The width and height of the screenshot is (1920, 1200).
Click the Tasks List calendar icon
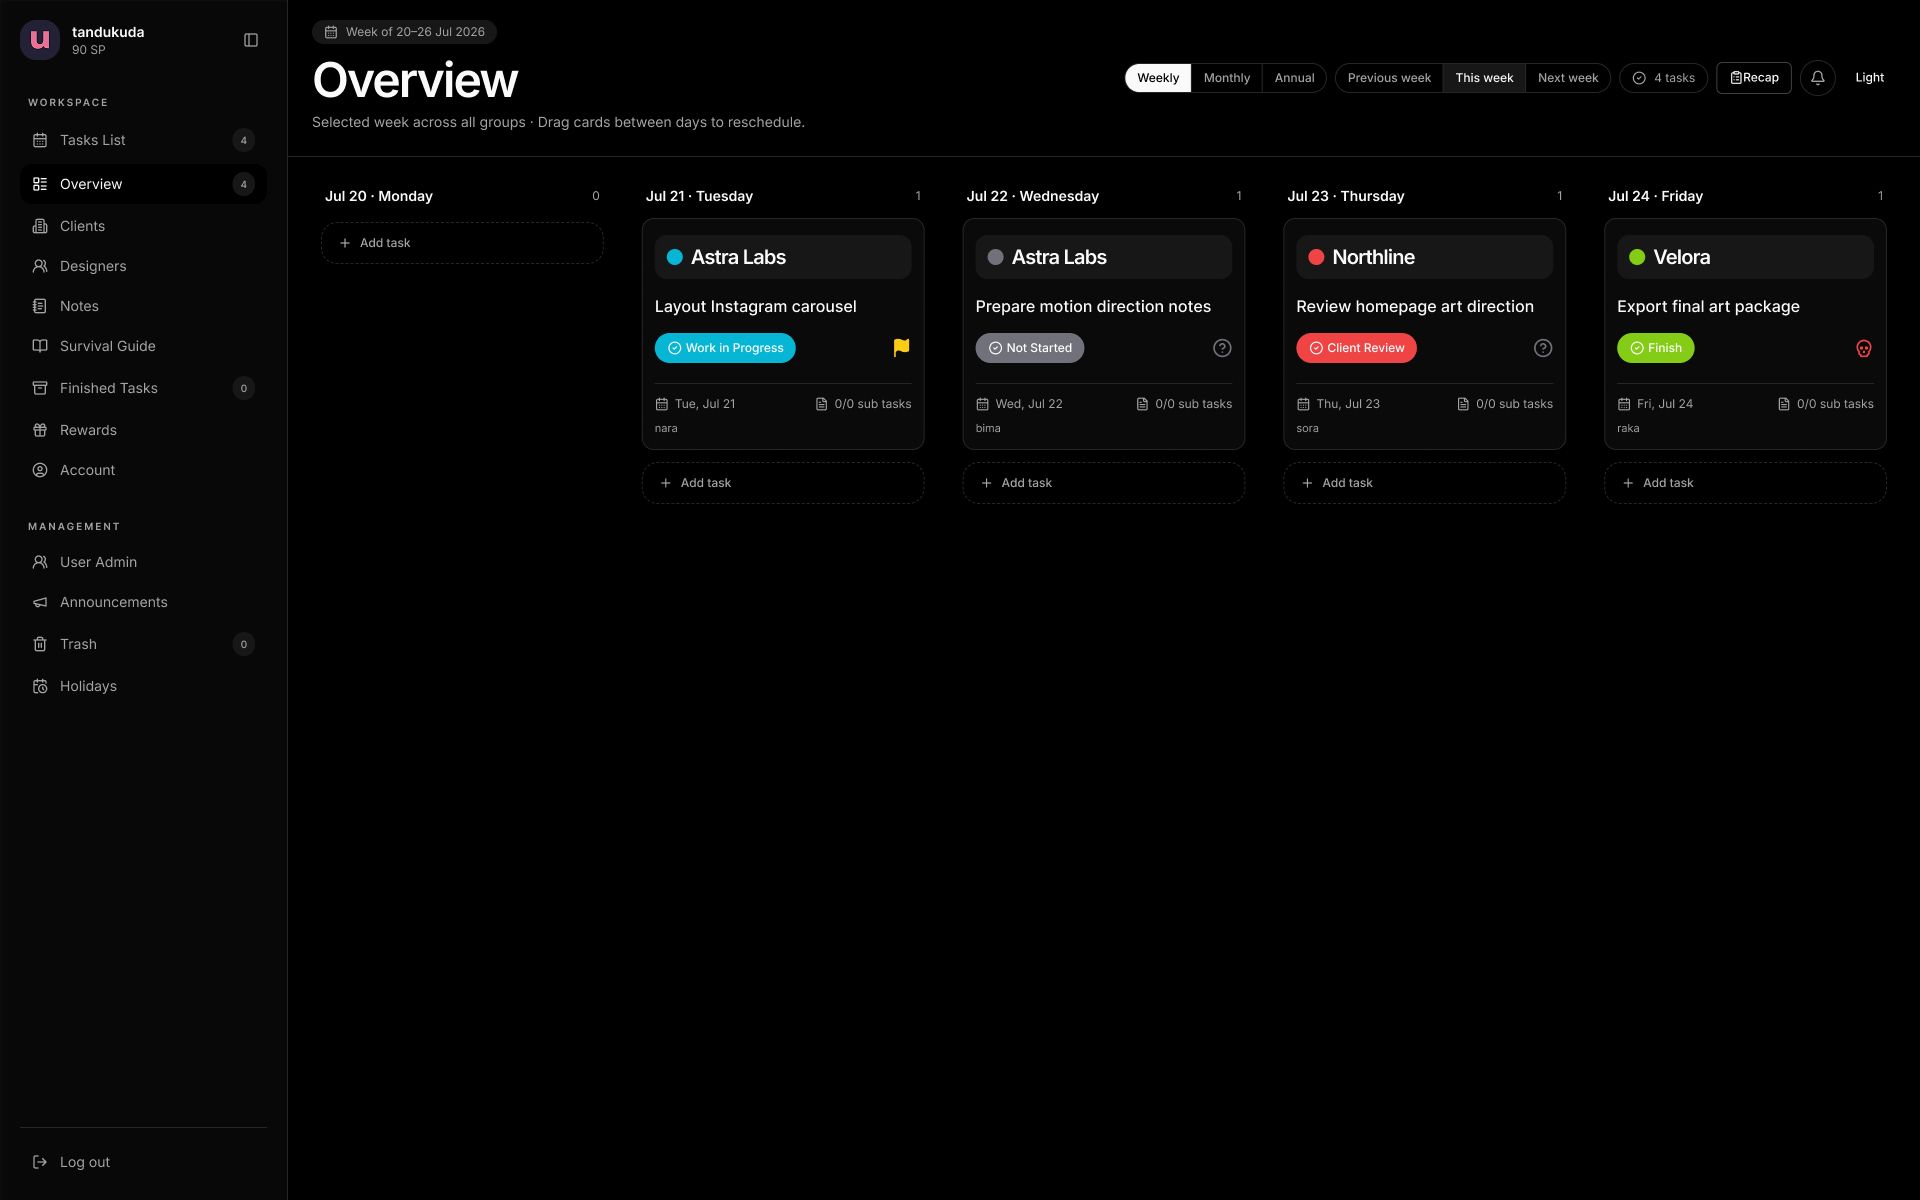40,140
